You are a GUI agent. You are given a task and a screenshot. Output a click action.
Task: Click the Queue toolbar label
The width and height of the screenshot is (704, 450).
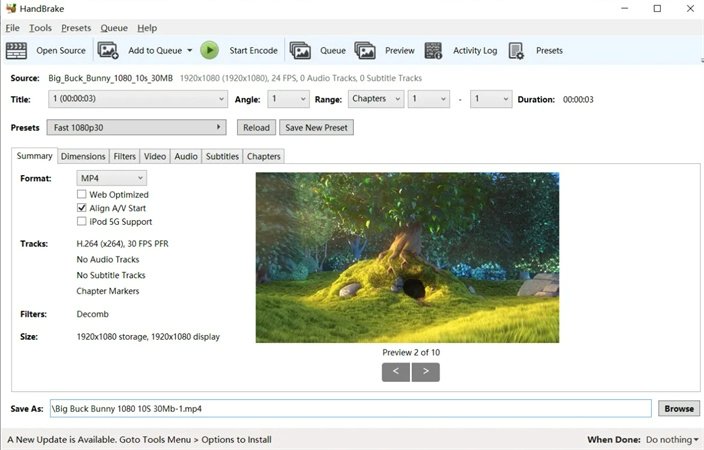(333, 51)
